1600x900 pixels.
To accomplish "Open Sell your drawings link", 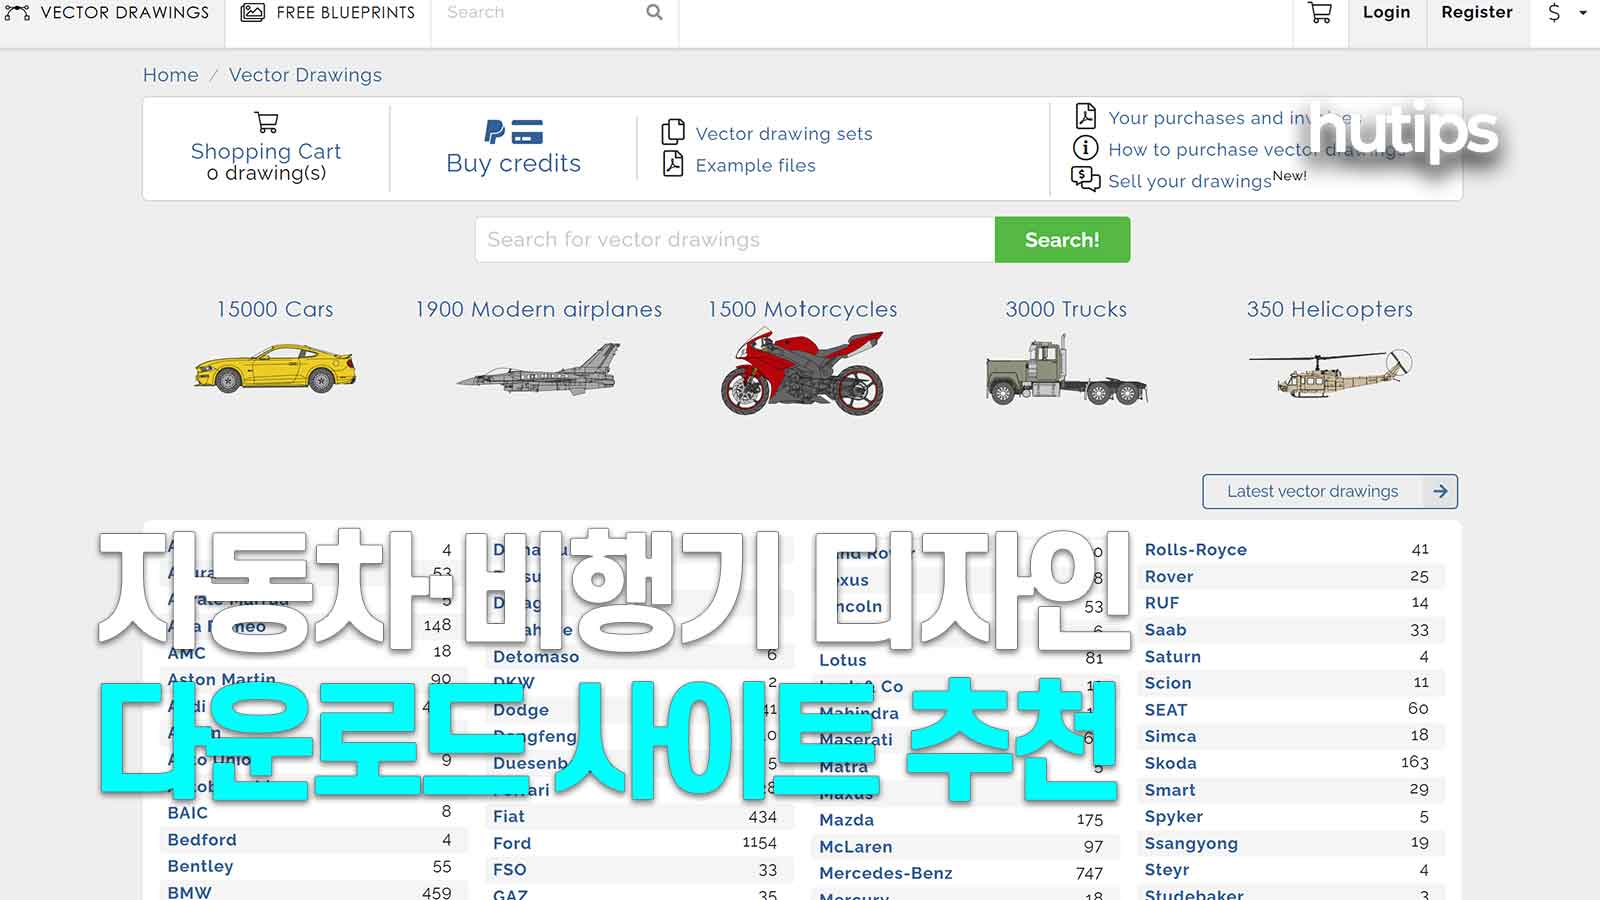I will click(1190, 181).
